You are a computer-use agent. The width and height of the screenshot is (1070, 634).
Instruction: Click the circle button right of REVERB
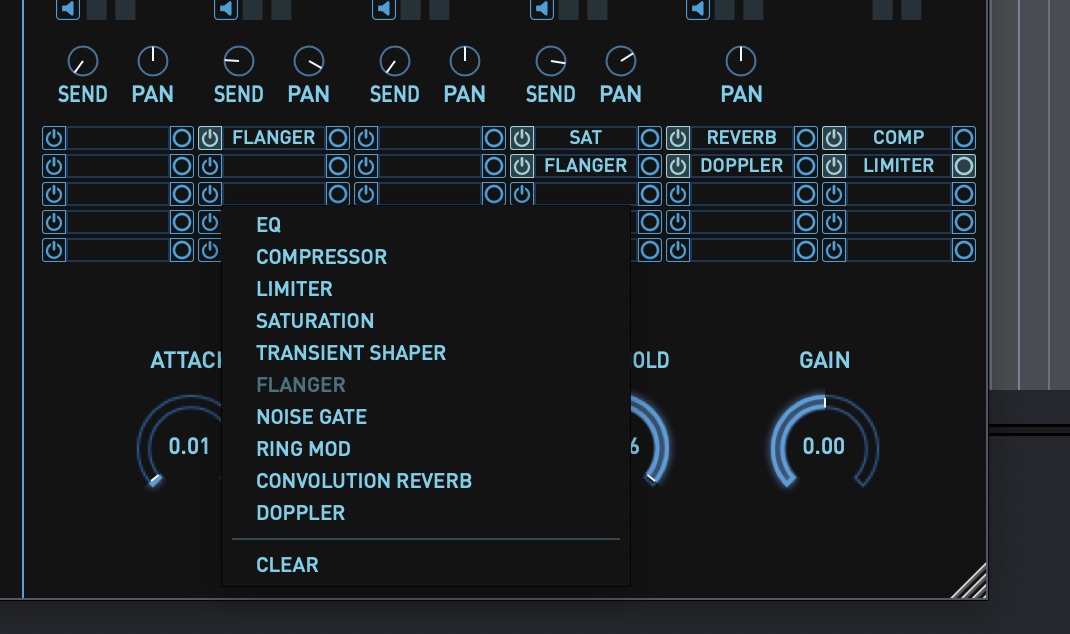pos(806,138)
